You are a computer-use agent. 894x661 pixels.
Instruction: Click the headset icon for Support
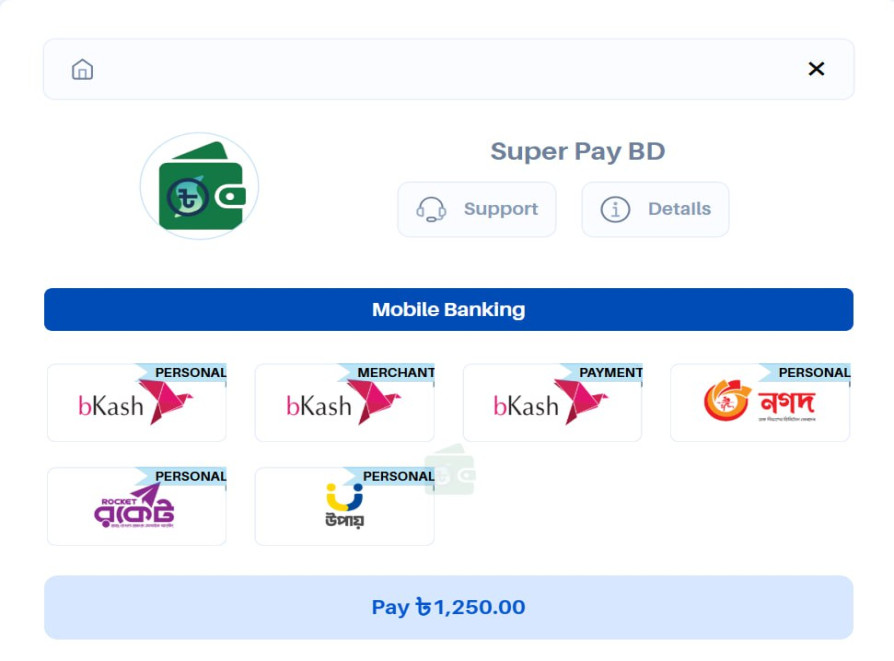(x=431, y=209)
